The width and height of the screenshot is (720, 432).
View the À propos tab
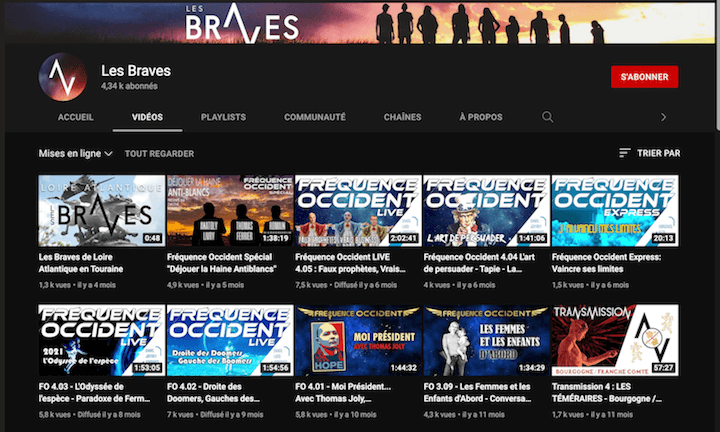click(x=481, y=117)
